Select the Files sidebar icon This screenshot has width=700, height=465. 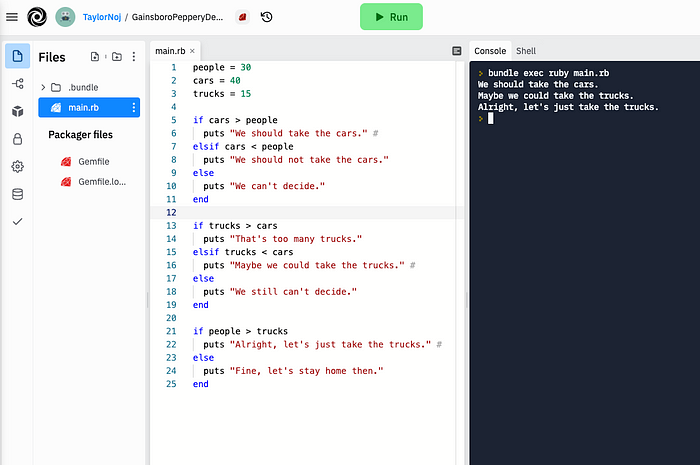coord(17,56)
